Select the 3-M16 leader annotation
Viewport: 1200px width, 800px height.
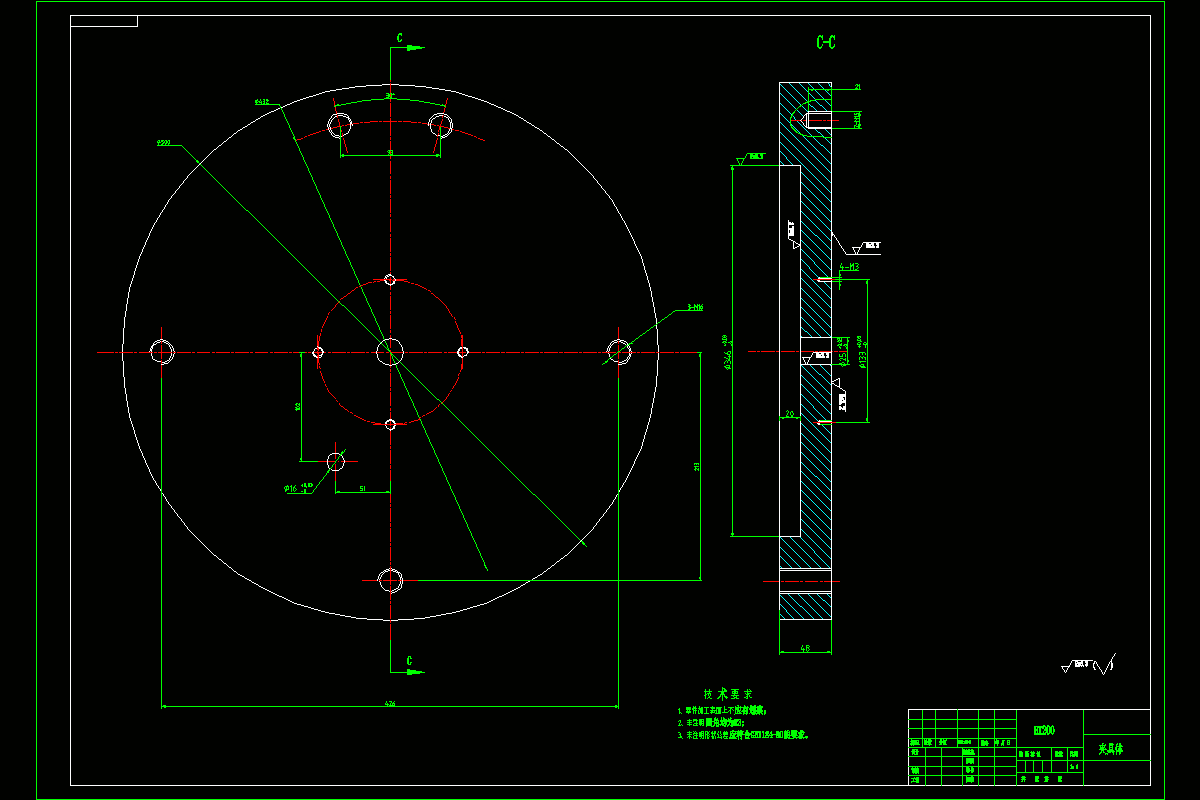point(695,308)
